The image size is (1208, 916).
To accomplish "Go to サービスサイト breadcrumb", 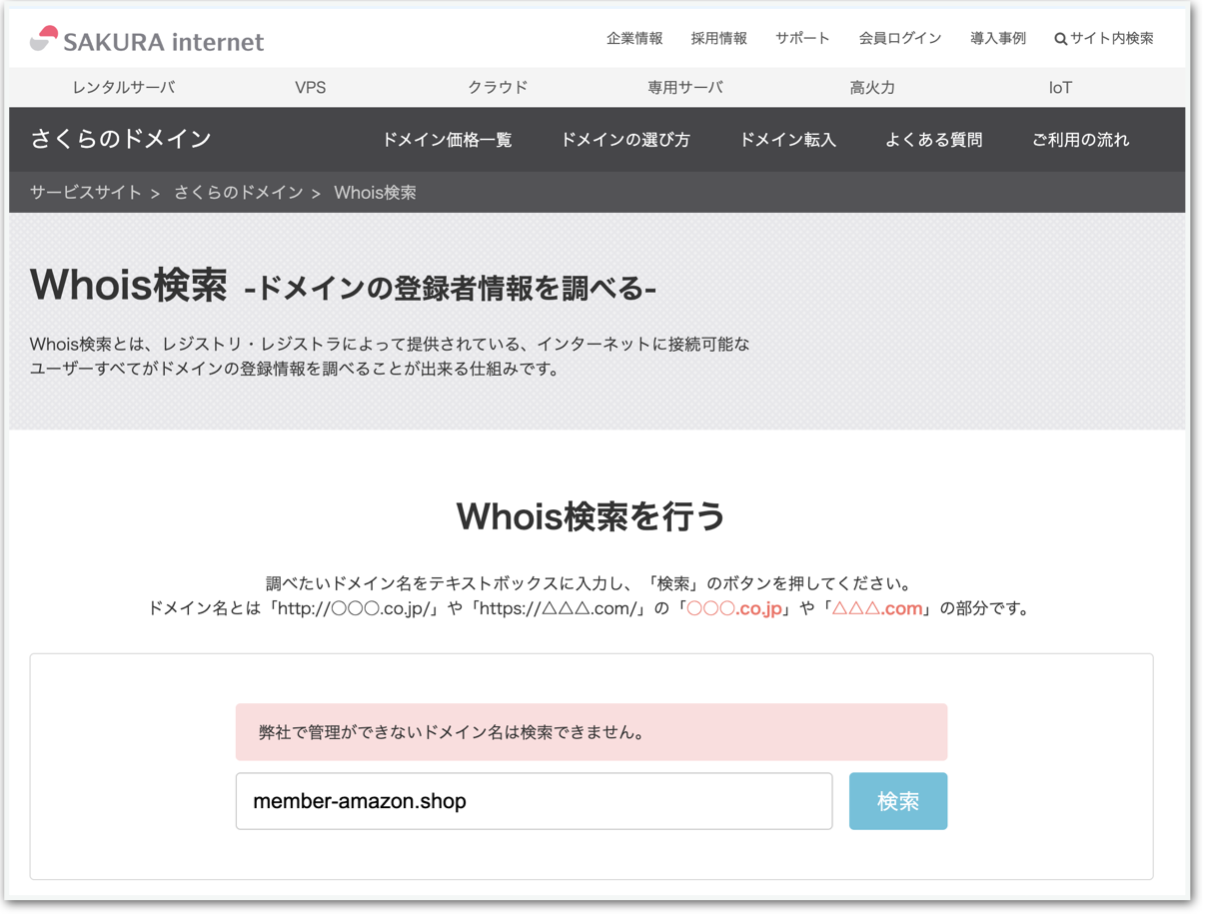I will click(86, 192).
